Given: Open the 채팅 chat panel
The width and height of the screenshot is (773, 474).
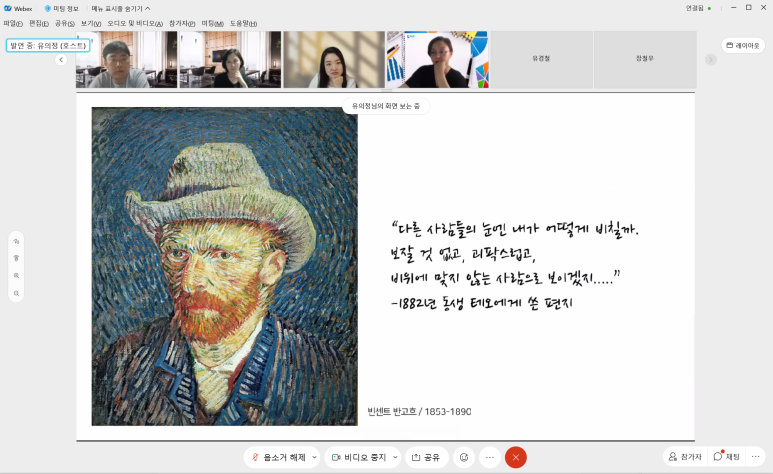Looking at the screenshot, I should point(727,457).
